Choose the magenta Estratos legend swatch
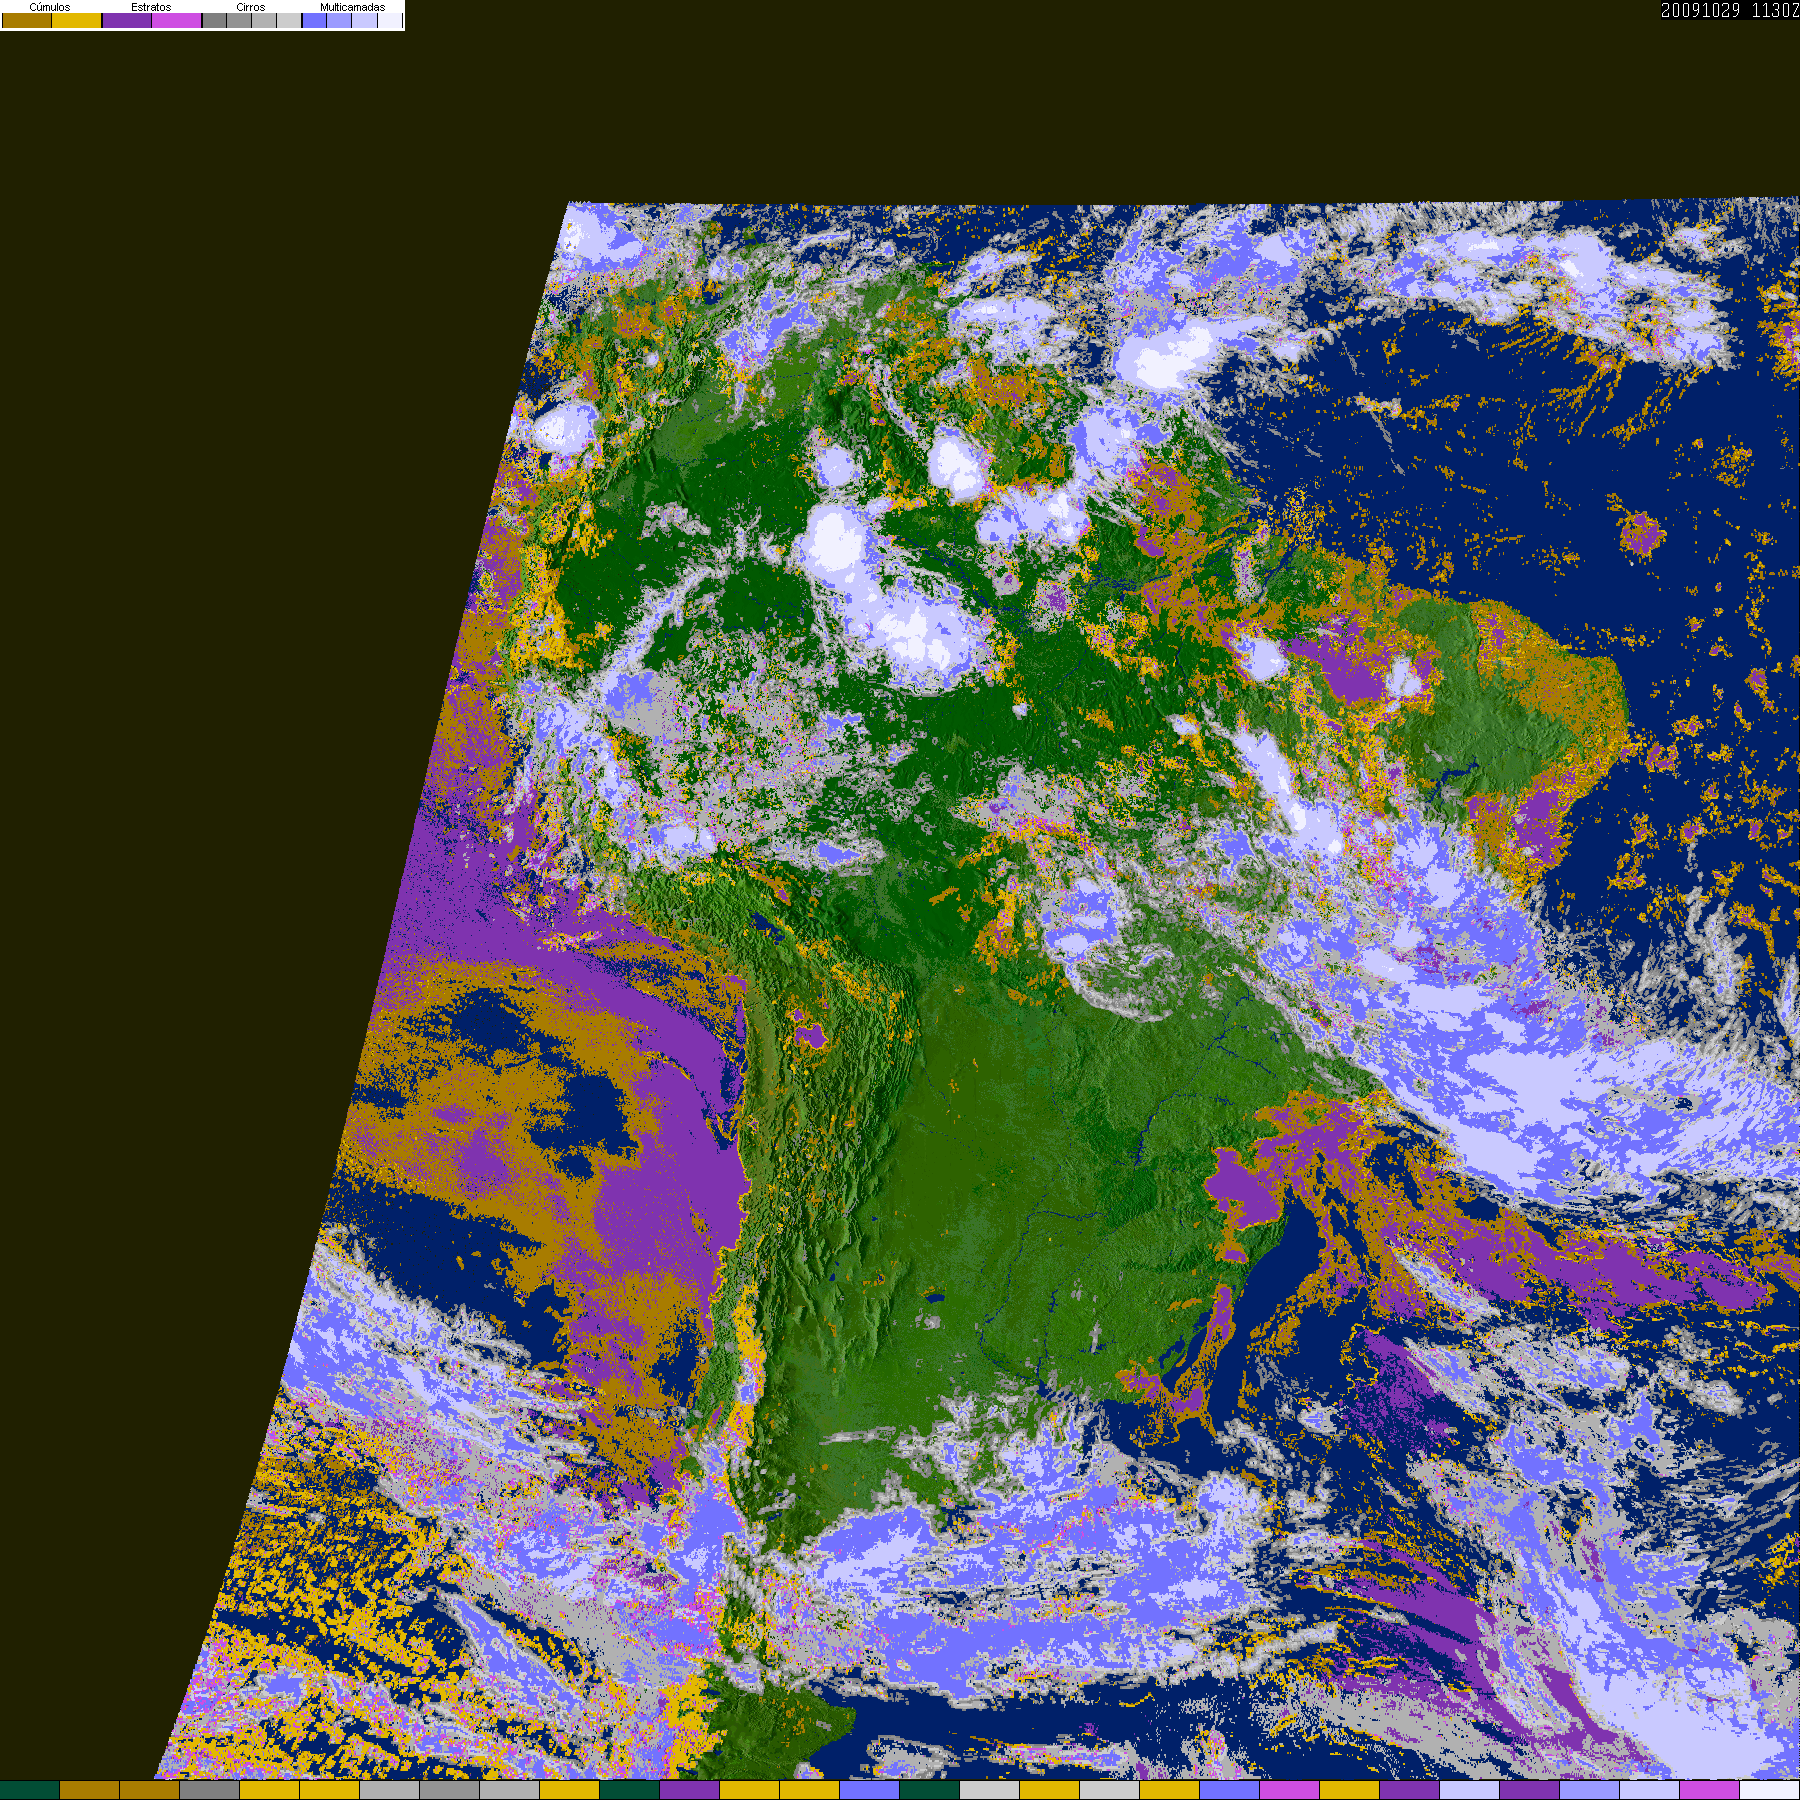Image resolution: width=1800 pixels, height=1800 pixels. click(x=177, y=20)
